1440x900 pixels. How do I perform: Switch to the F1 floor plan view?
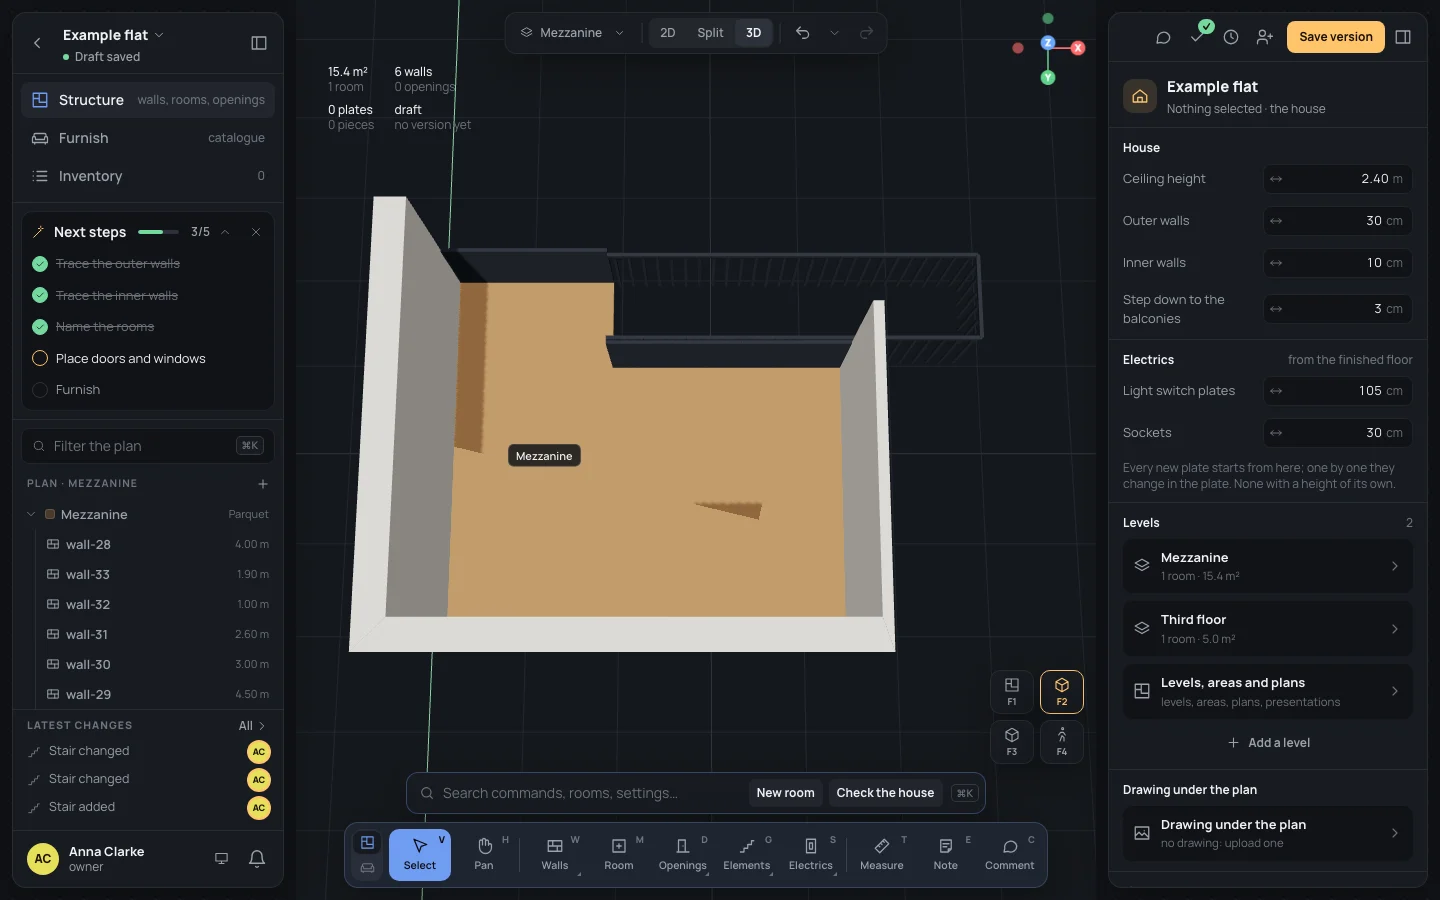pyautogui.click(x=1012, y=691)
